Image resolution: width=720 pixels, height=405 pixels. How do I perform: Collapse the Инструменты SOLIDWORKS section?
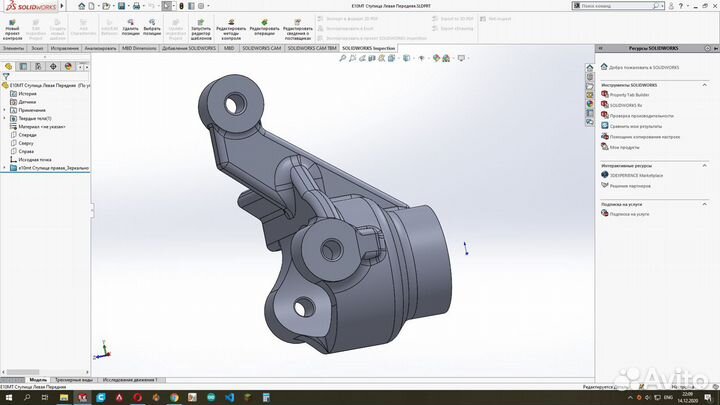click(705, 84)
